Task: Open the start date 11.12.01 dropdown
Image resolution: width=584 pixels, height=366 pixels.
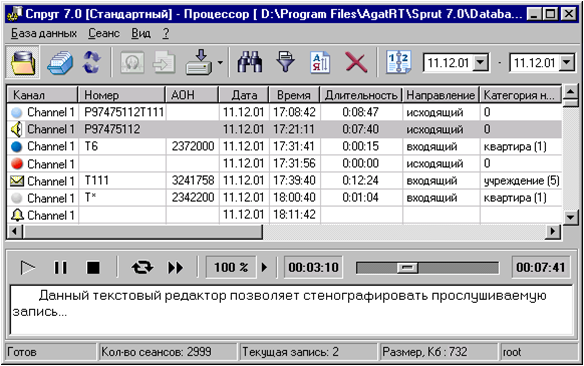Action: pyautogui.click(x=481, y=63)
